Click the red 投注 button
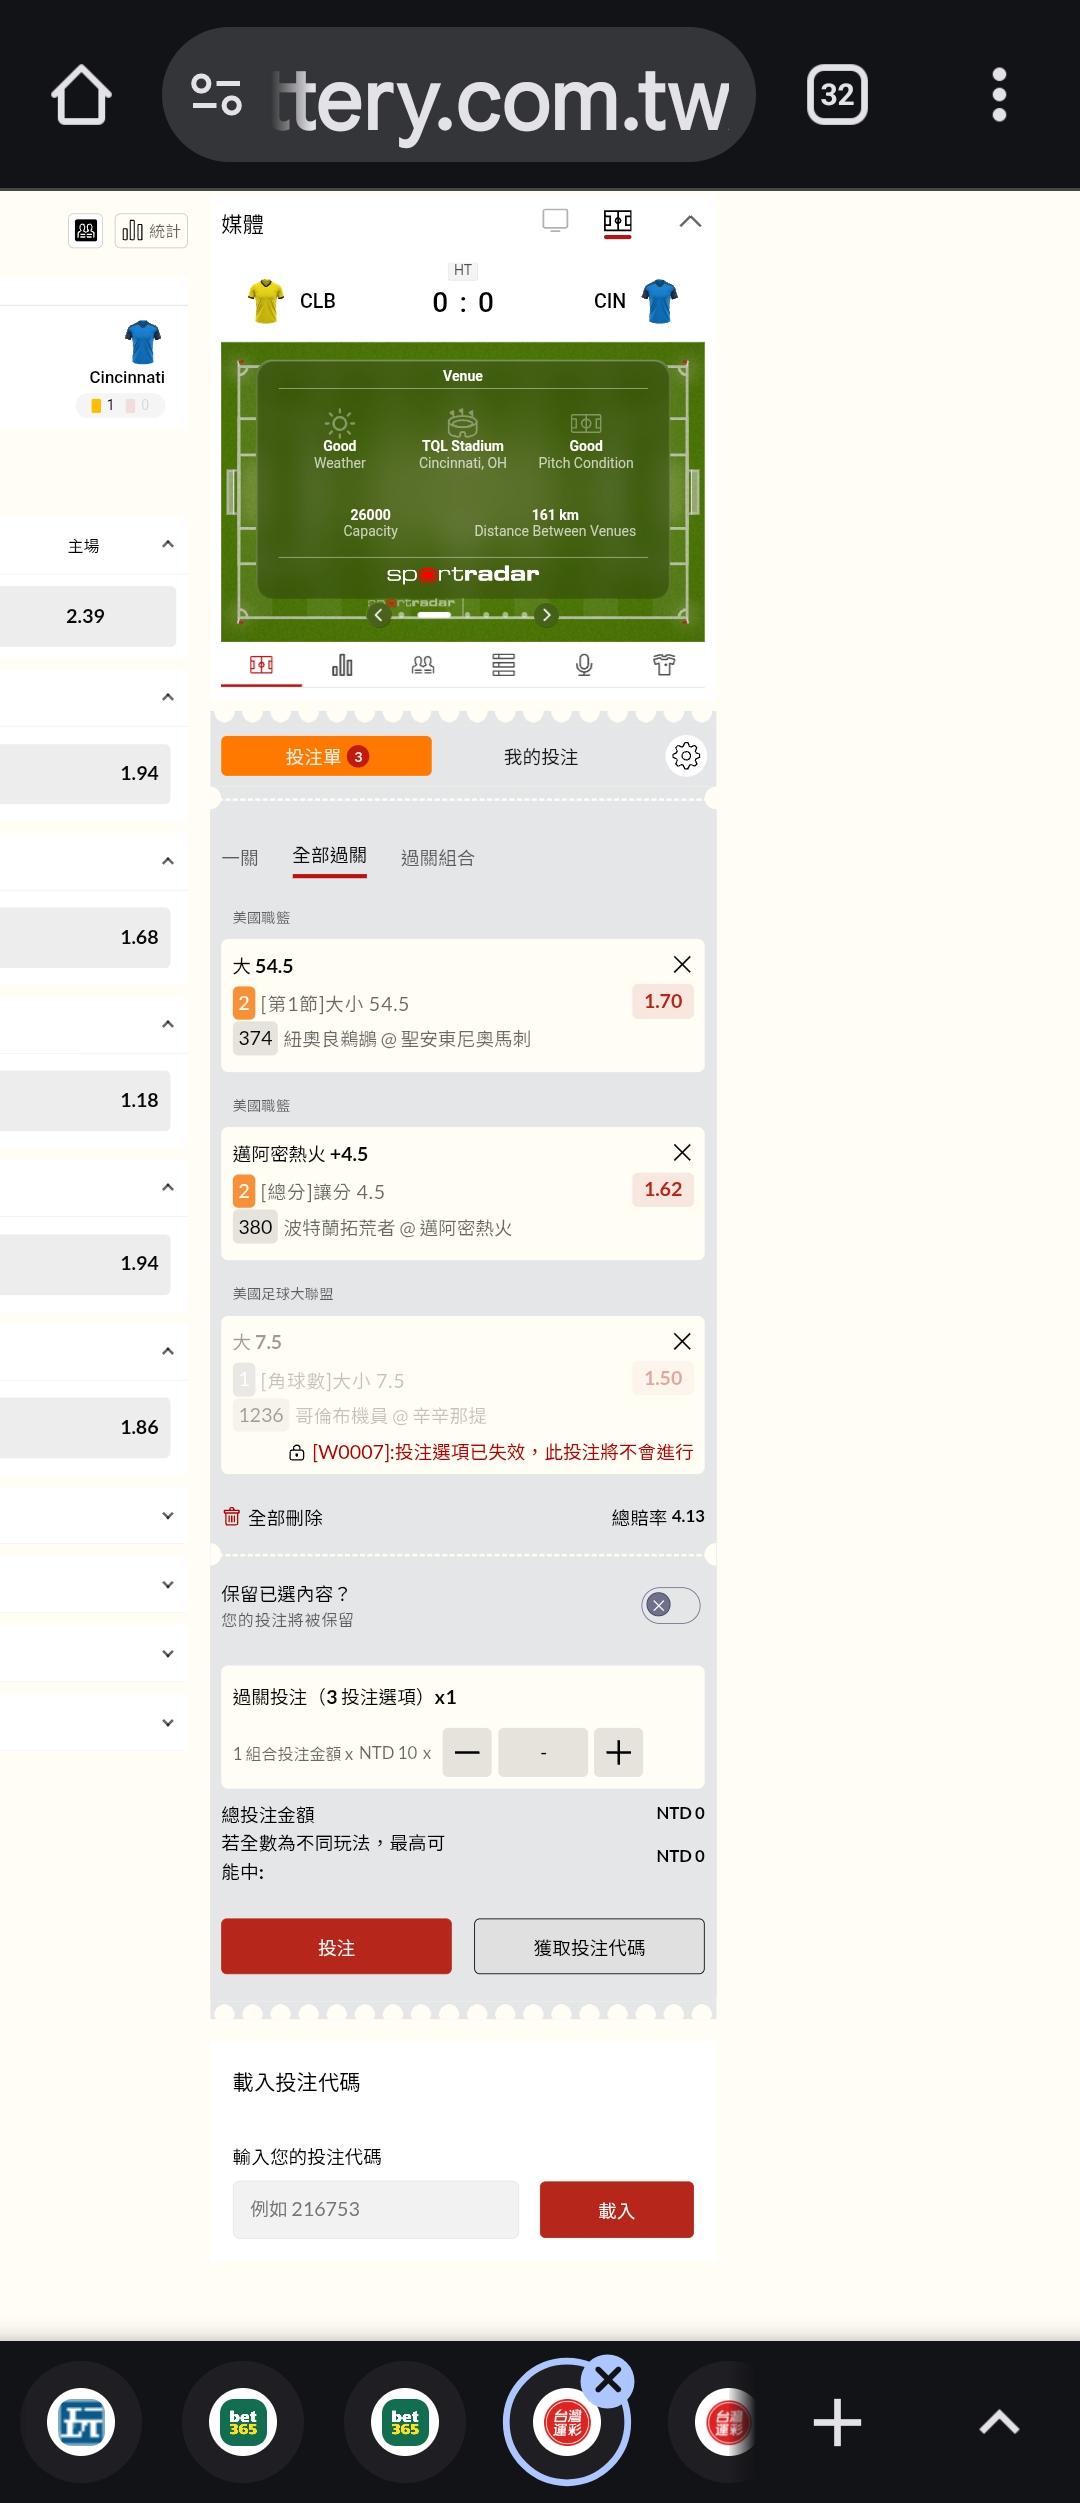 [336, 1946]
